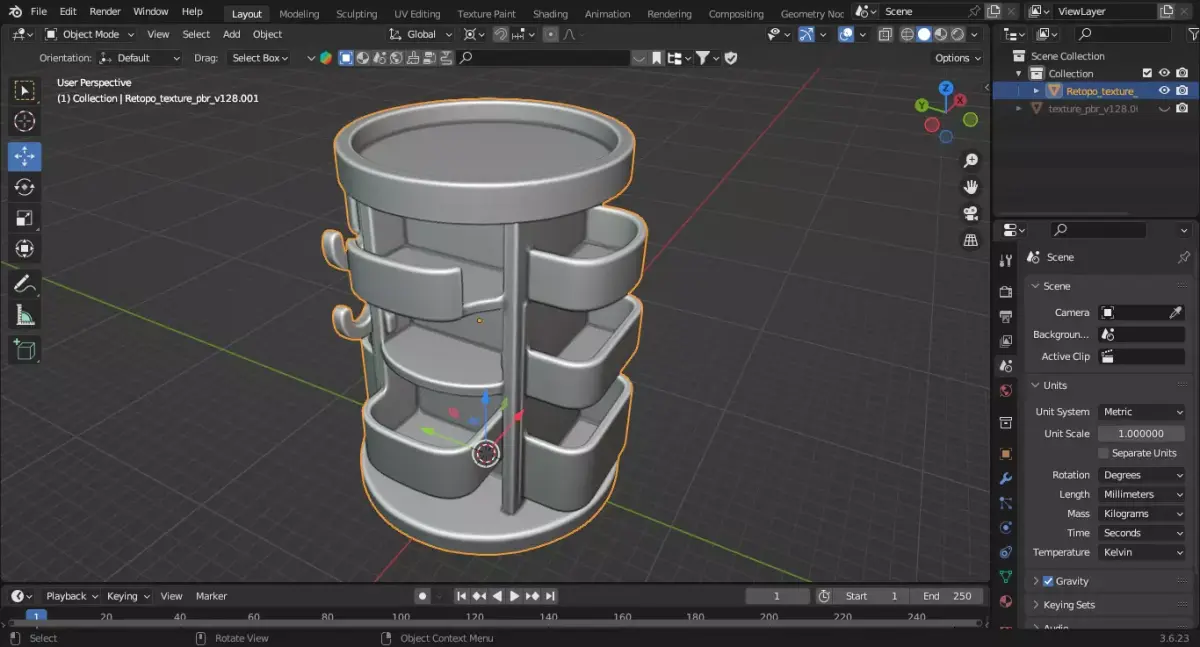The height and width of the screenshot is (647, 1200).
Task: Open the Length Millimeters dropdown
Action: pos(1142,494)
